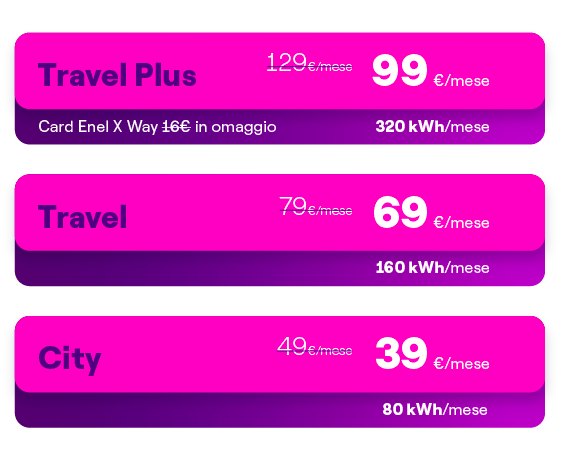This screenshot has width=564, height=459.
Task: Click the 80 kWh/mese allowance label
Action: 435,409
